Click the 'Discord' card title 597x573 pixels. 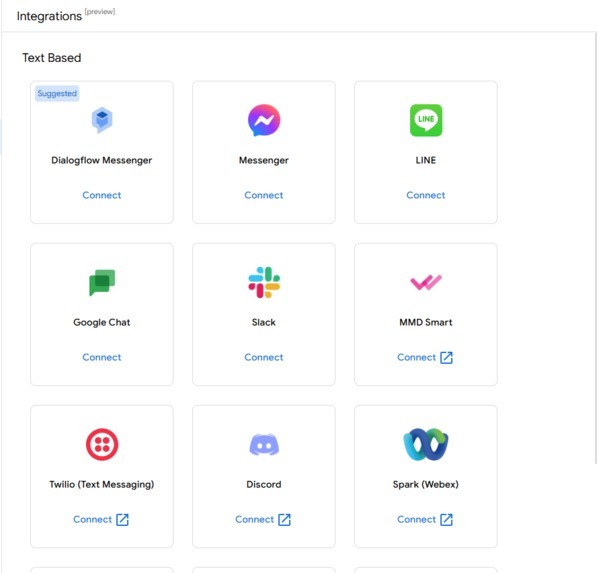(x=264, y=485)
